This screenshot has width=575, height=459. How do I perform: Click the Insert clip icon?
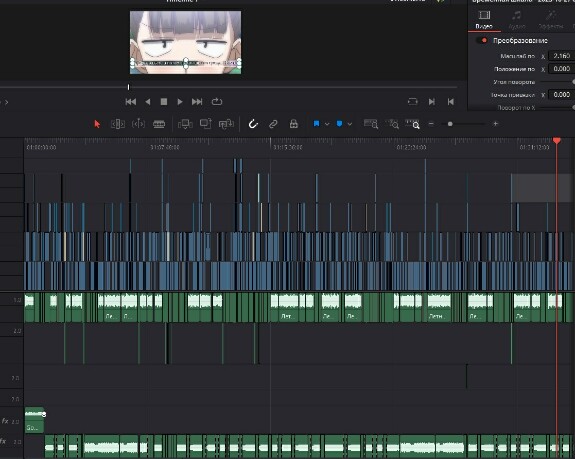pos(185,124)
